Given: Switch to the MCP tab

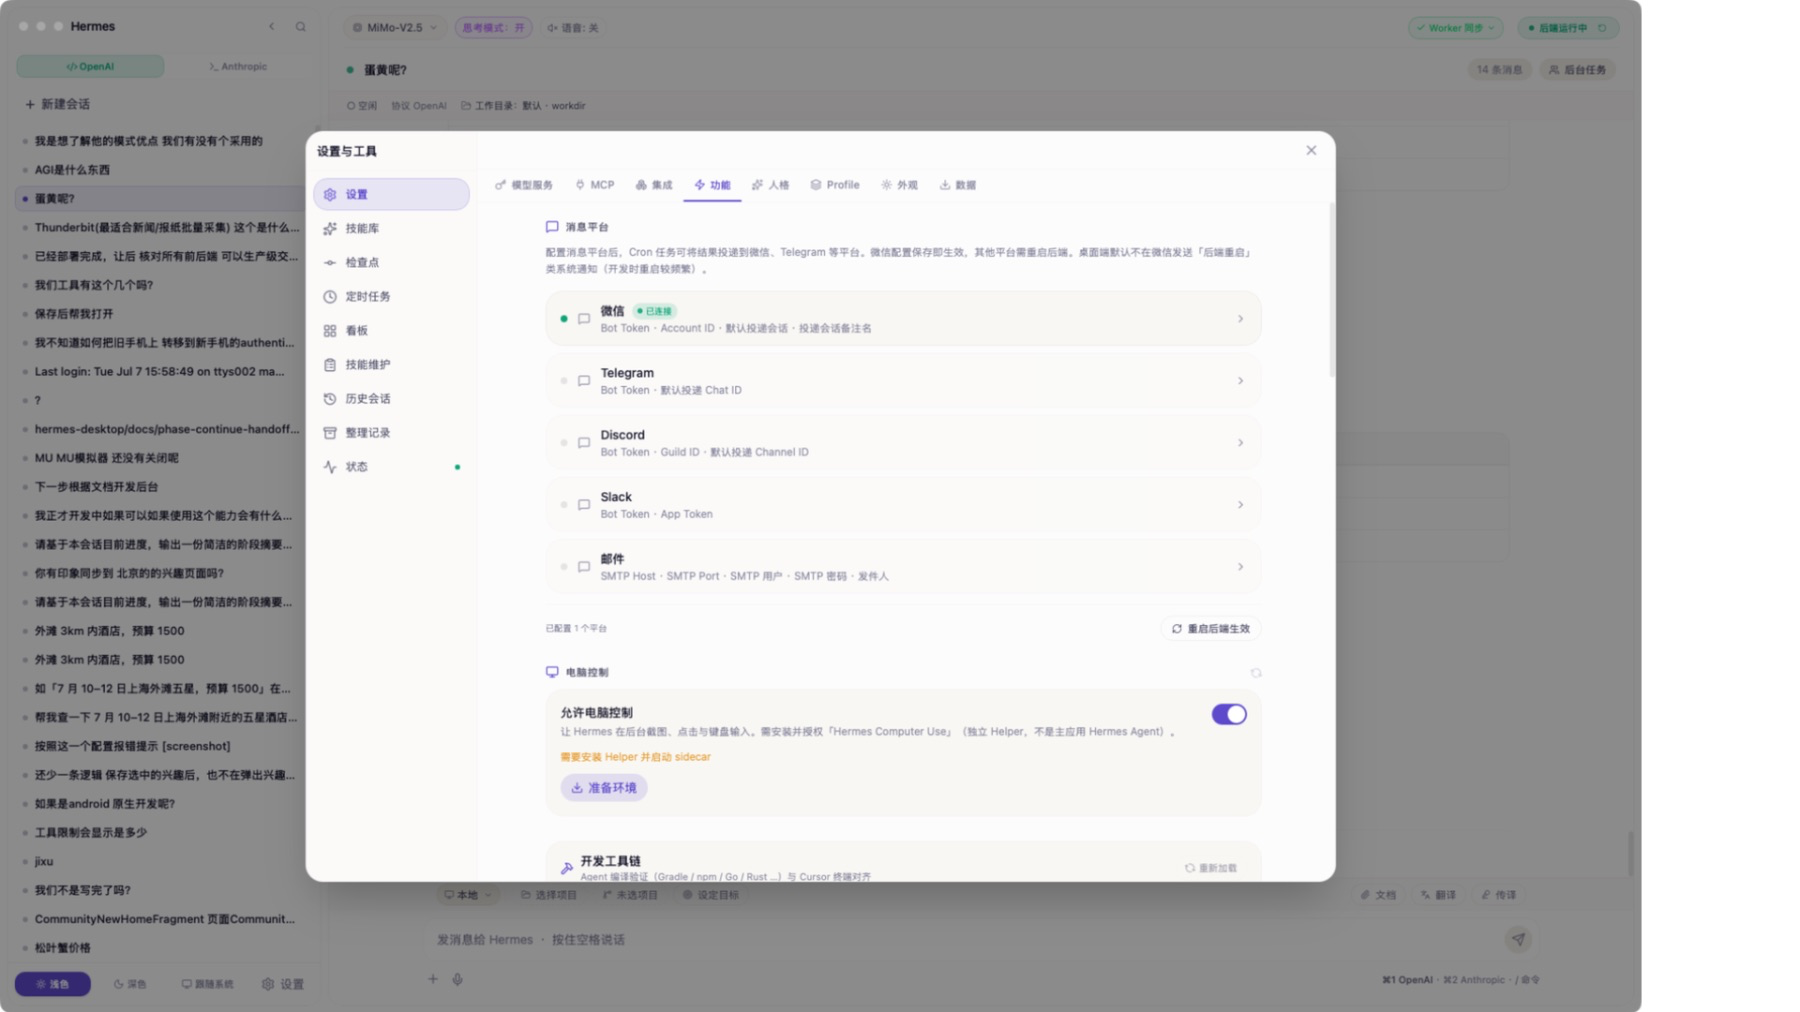Looking at the screenshot, I should tap(595, 185).
